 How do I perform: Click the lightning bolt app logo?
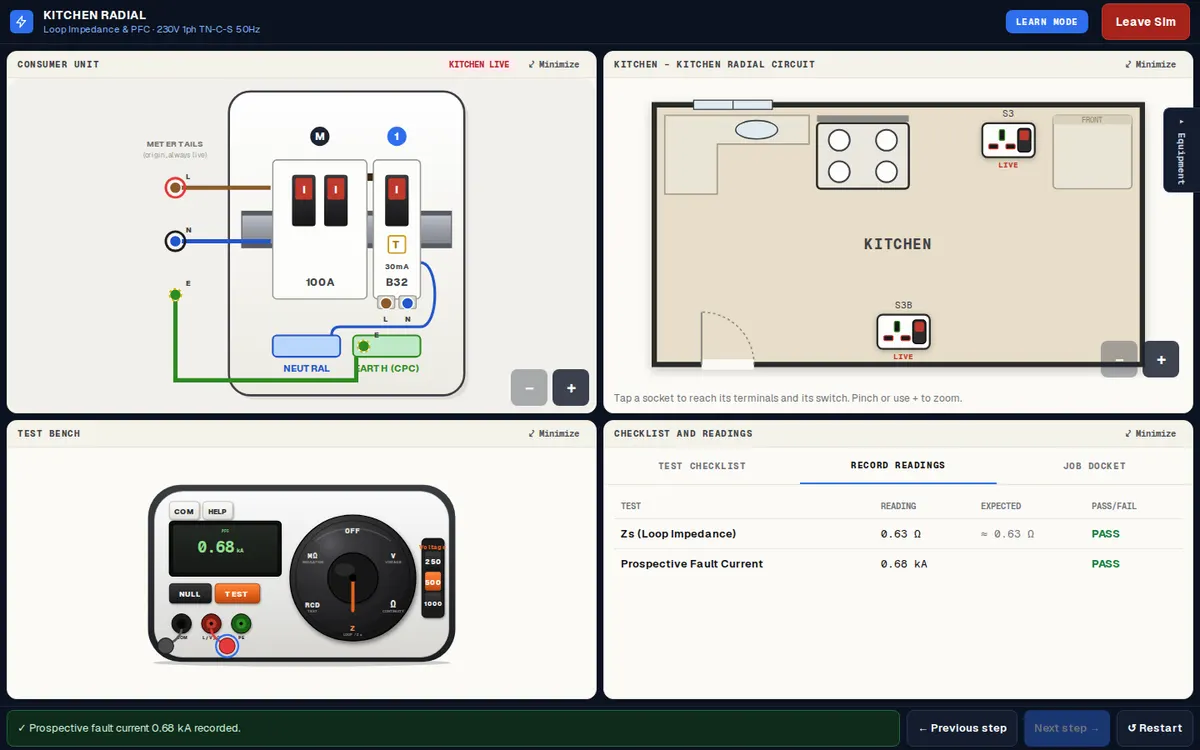click(21, 21)
